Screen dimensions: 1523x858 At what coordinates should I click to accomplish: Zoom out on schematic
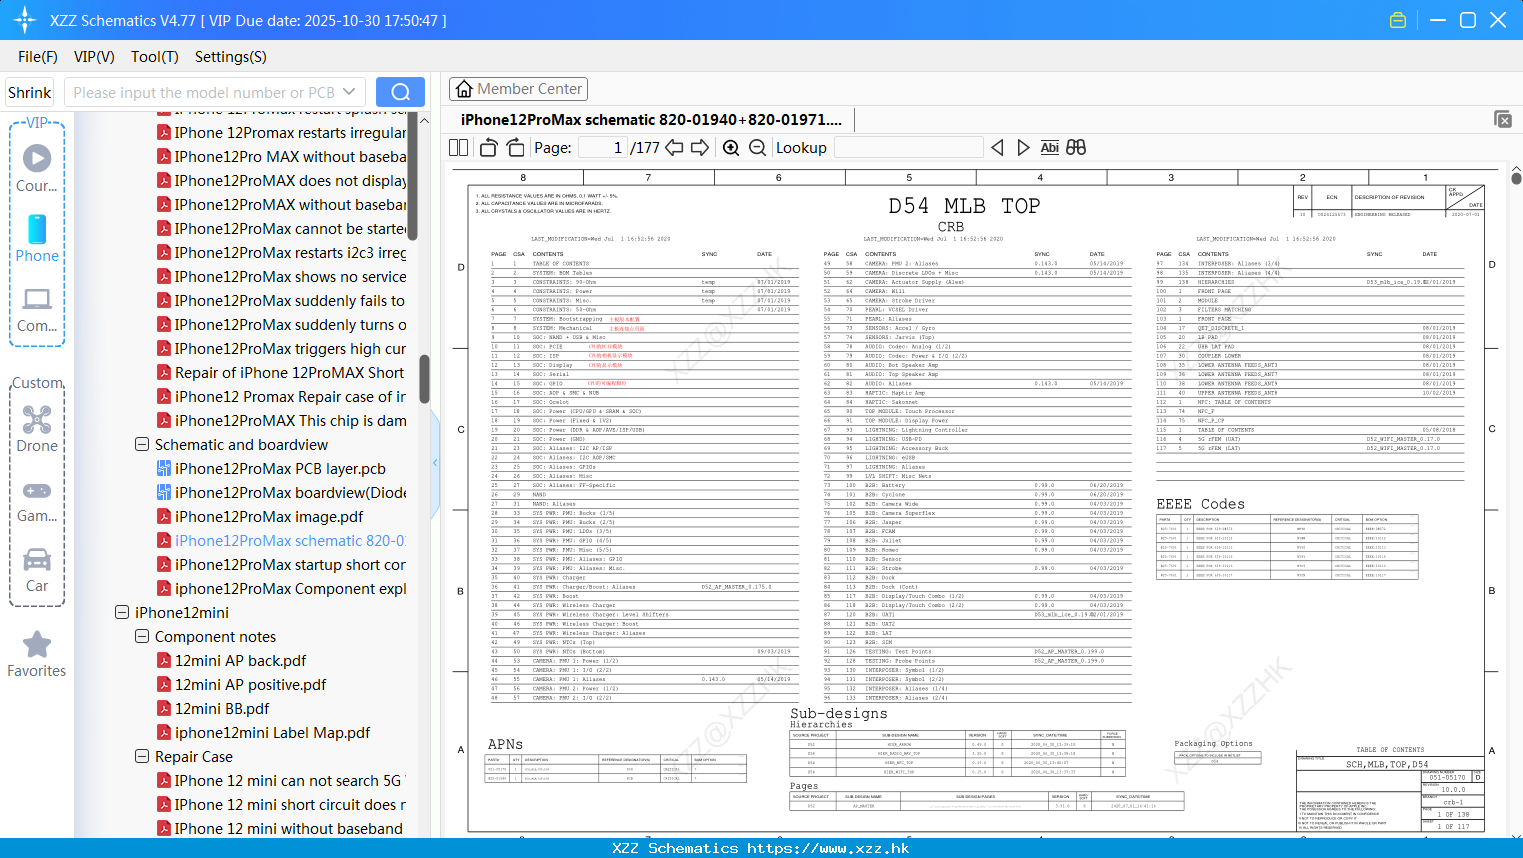pos(757,147)
